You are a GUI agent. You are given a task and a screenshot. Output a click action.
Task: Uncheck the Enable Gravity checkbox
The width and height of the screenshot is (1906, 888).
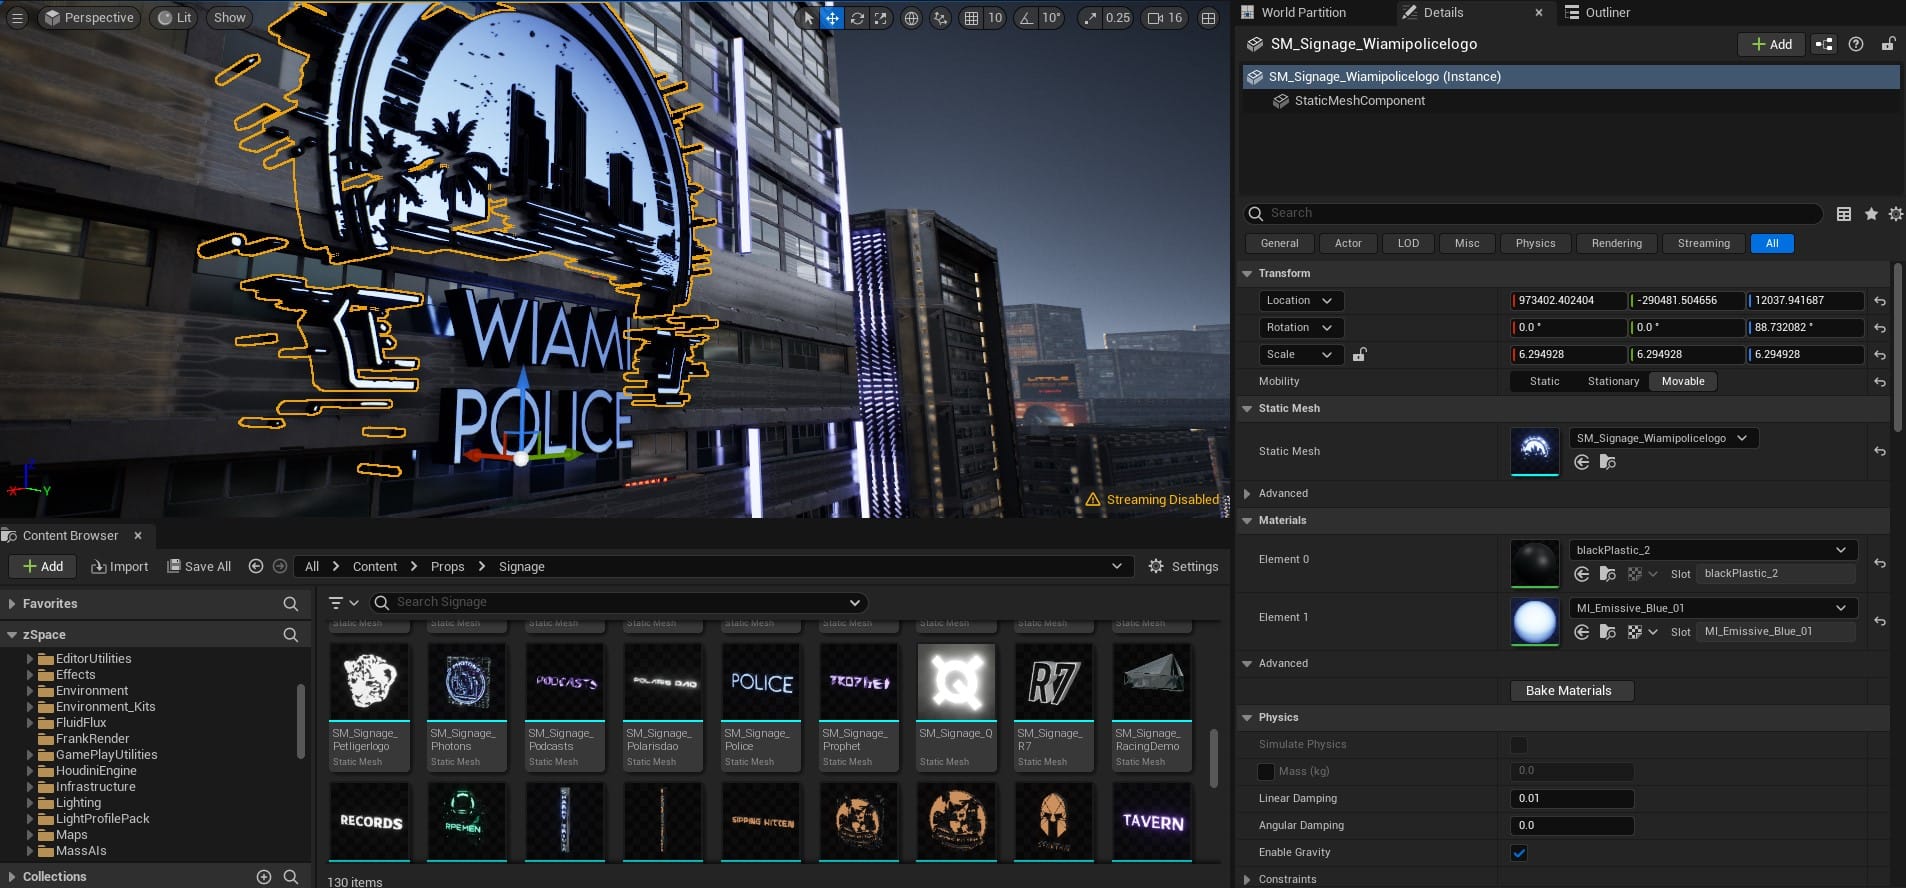[1519, 853]
